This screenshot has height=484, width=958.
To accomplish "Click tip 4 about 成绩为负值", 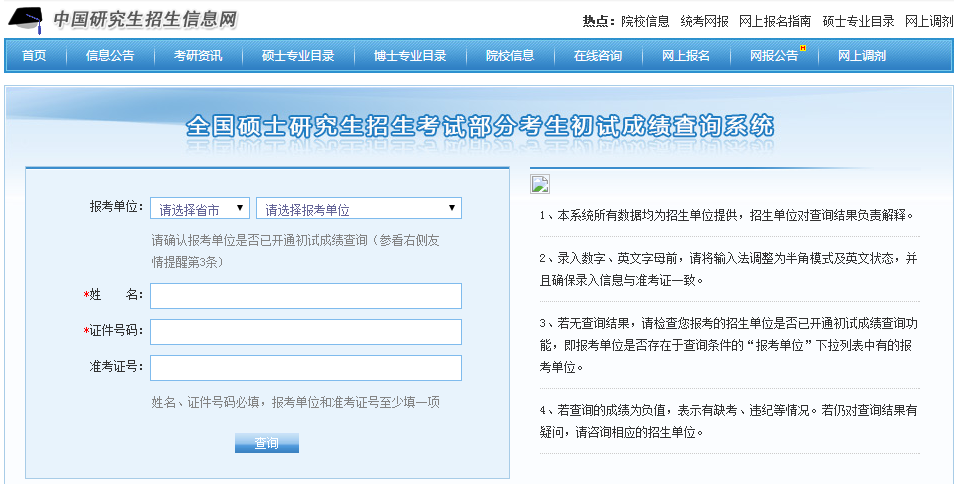I will pyautogui.click(x=728, y=421).
